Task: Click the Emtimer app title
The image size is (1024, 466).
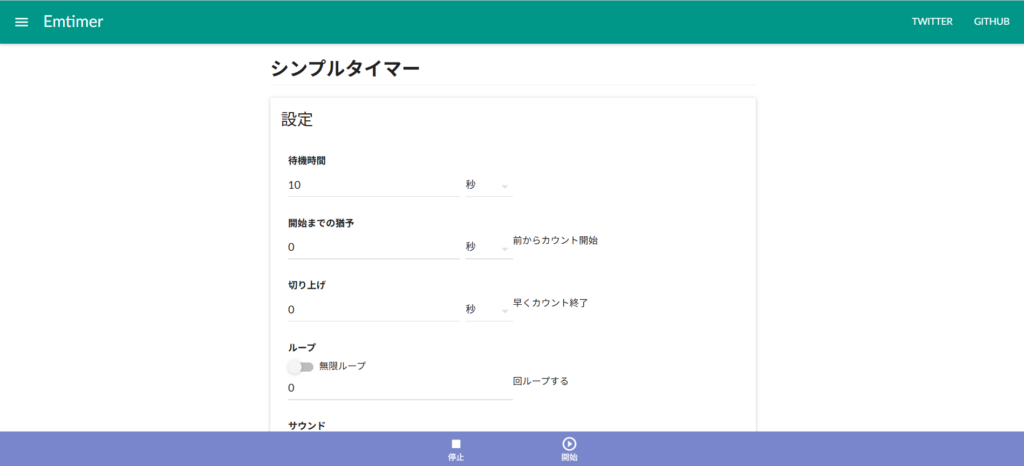Action: pyautogui.click(x=73, y=22)
